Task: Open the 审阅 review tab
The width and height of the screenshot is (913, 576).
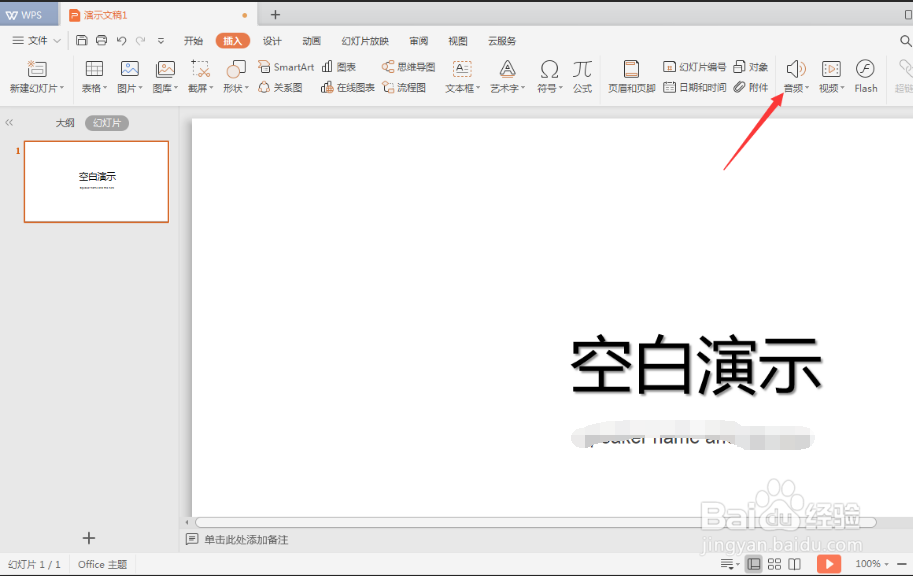Action: pyautogui.click(x=419, y=41)
